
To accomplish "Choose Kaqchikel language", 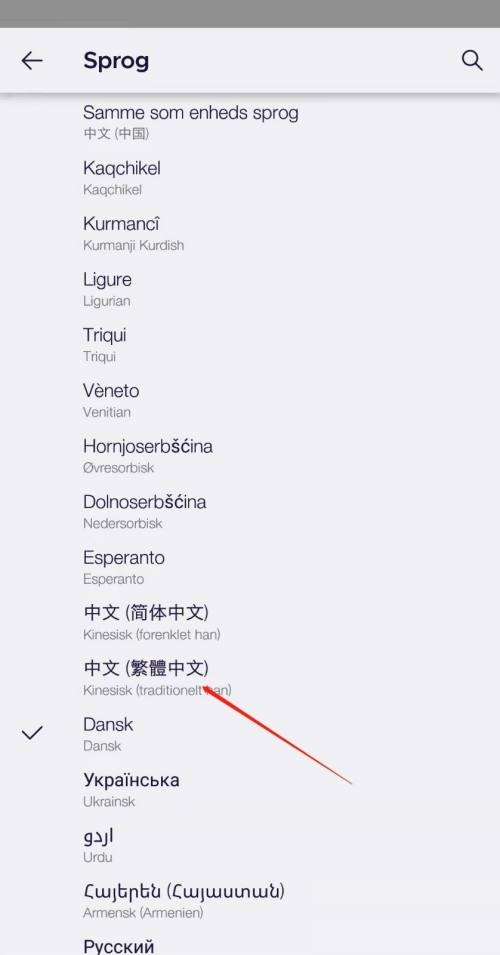I will pos(250,178).
